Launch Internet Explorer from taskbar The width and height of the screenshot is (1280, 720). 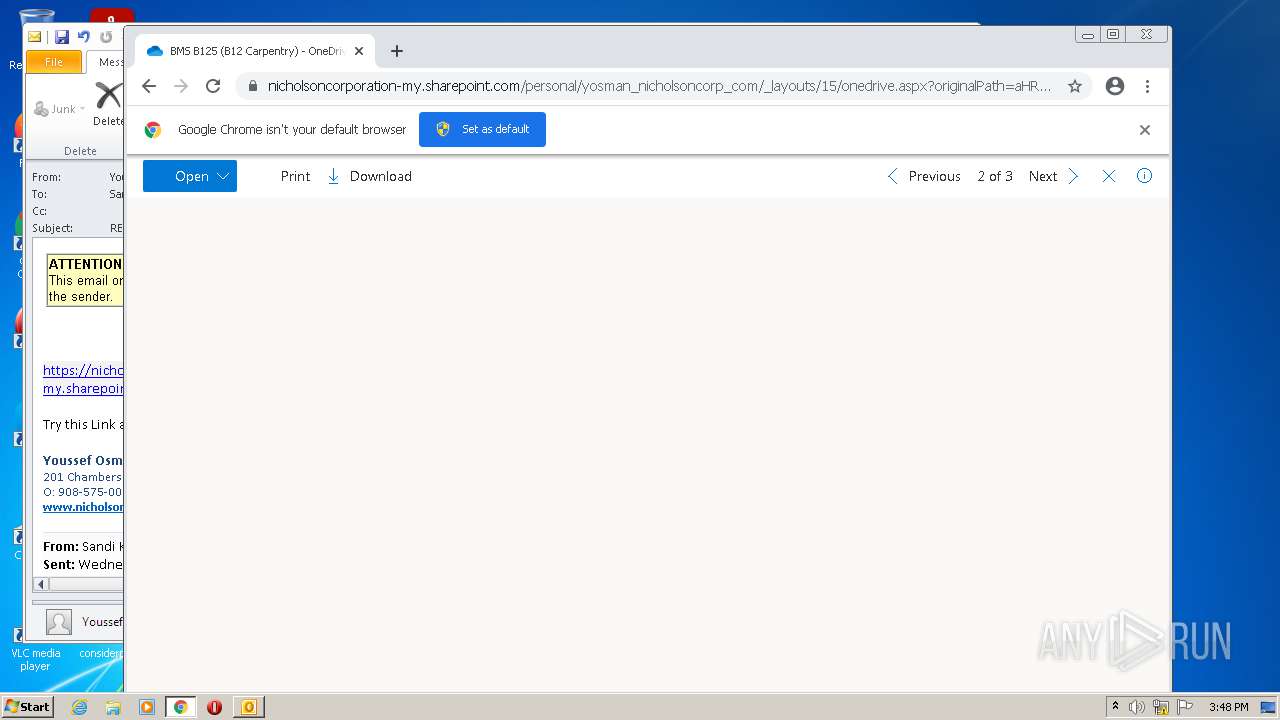tap(79, 707)
